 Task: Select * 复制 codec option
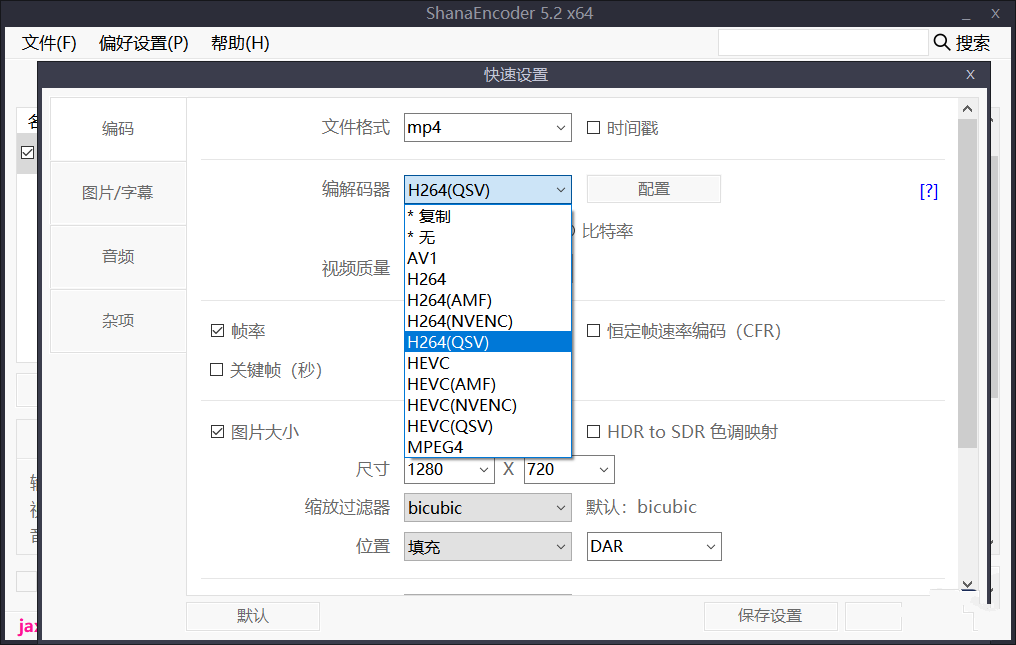point(487,217)
